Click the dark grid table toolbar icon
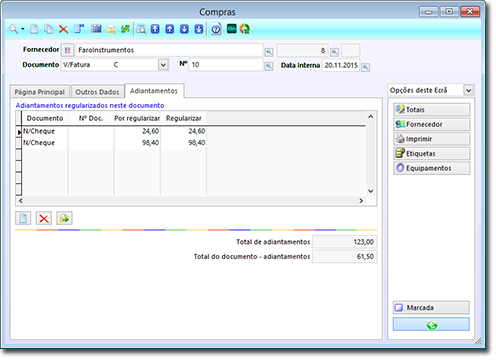Viewport: 496px width, 361px height. pos(96,29)
